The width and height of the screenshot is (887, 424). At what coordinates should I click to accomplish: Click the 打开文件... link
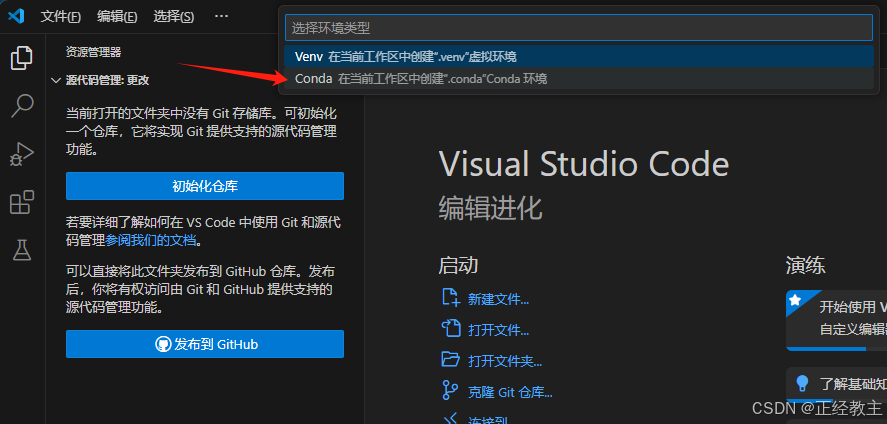click(x=498, y=330)
